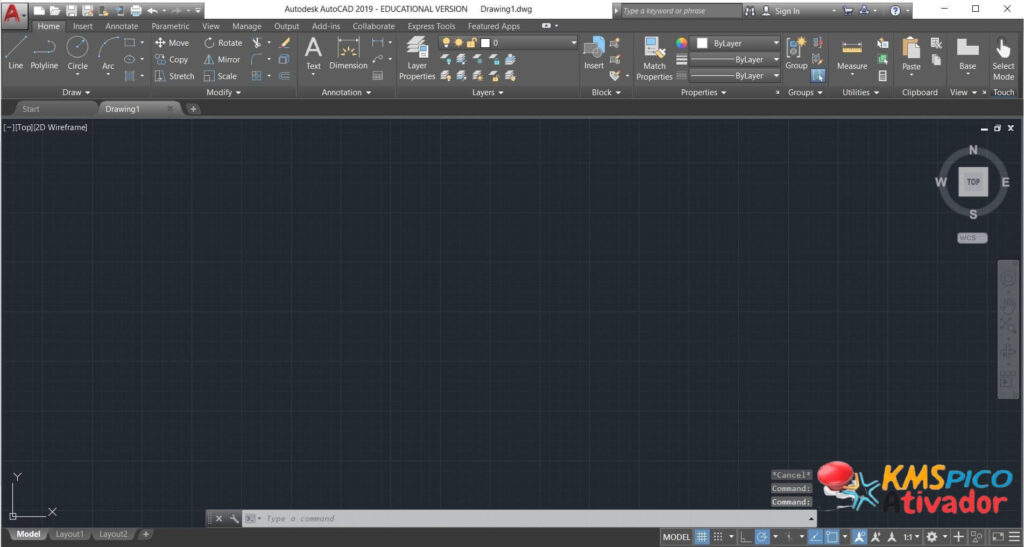1024x547 pixels.
Task: Activate the Scale tool
Action: point(220,76)
